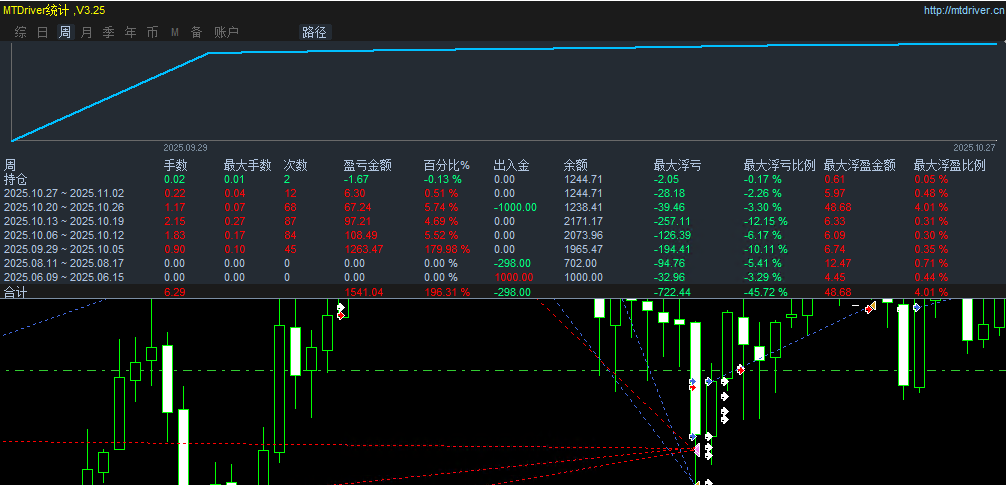Click the 最大浮盈金额 column header
Screen dimensions: 1006x485
point(859,166)
